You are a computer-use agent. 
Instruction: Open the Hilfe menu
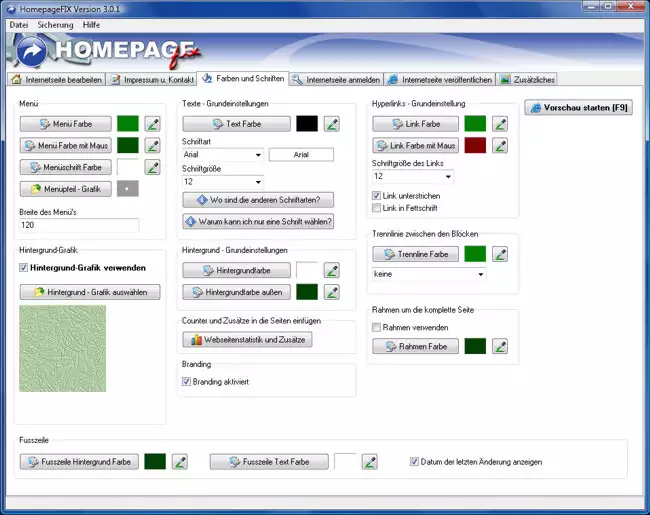pos(91,25)
